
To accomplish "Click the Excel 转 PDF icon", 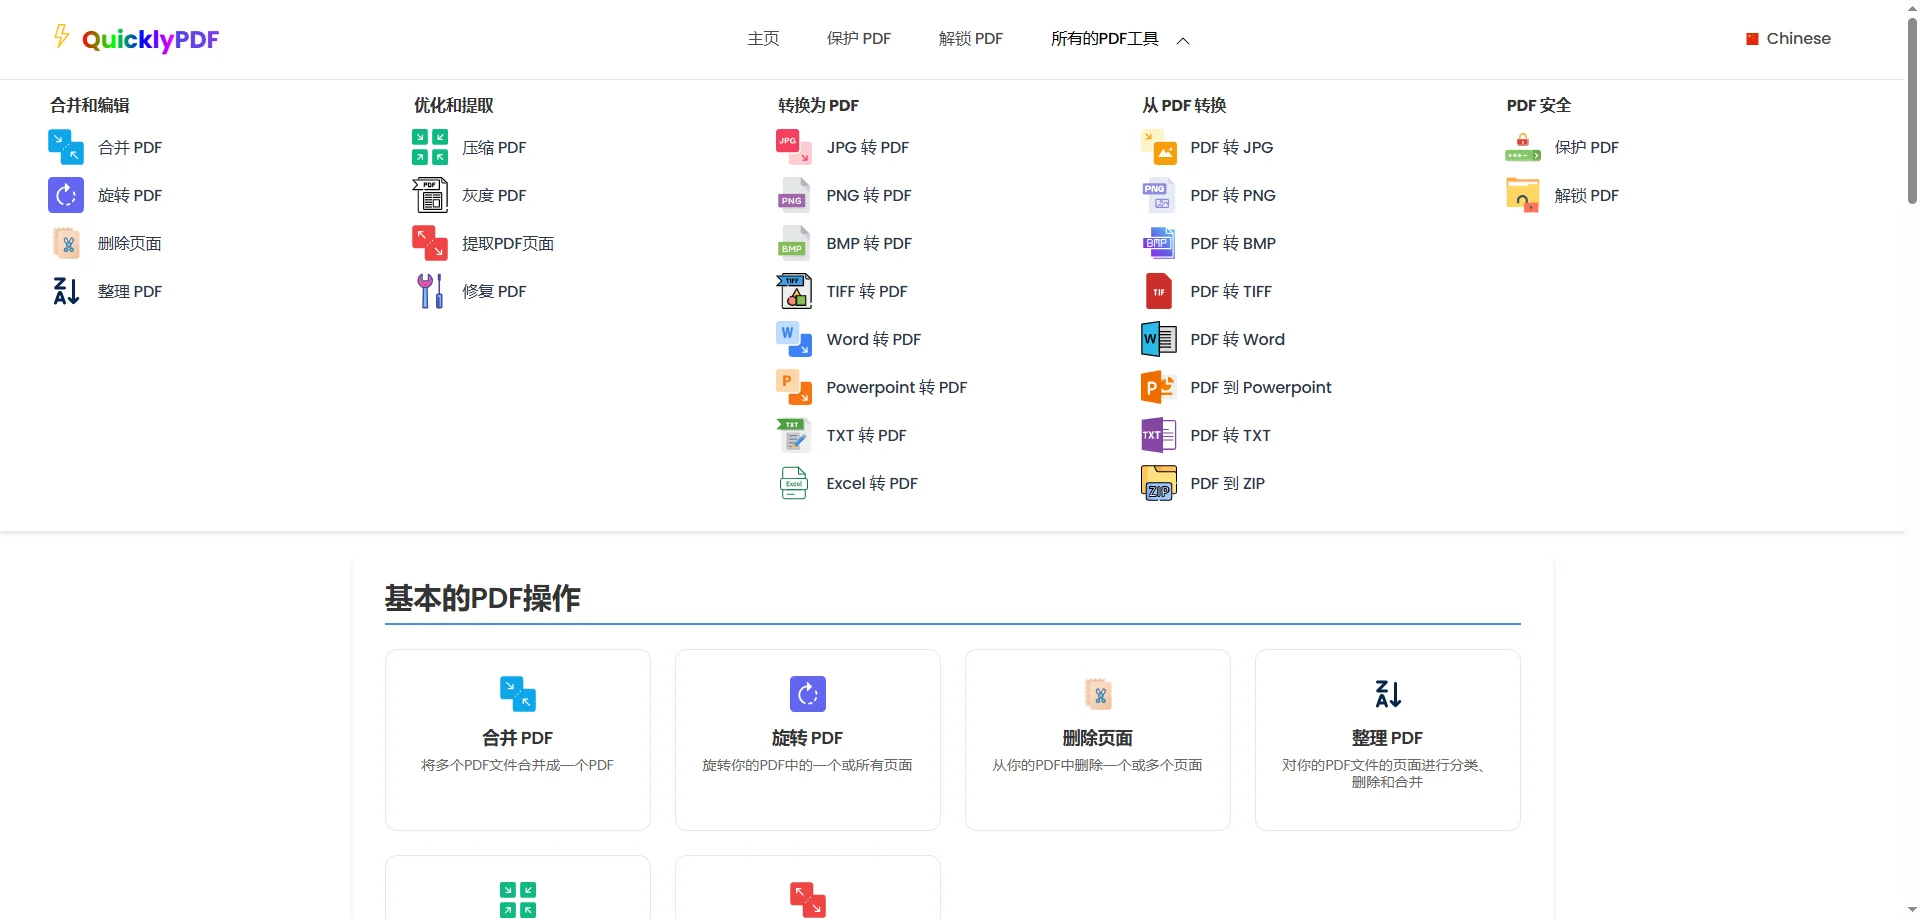I will coord(794,483).
